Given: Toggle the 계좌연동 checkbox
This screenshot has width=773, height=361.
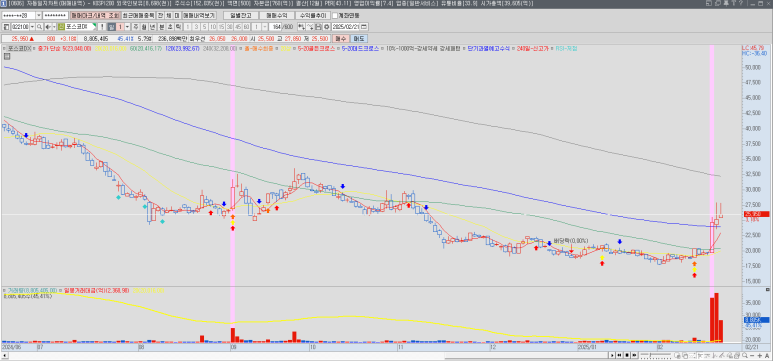Looking at the screenshot, I should (x=335, y=15).
